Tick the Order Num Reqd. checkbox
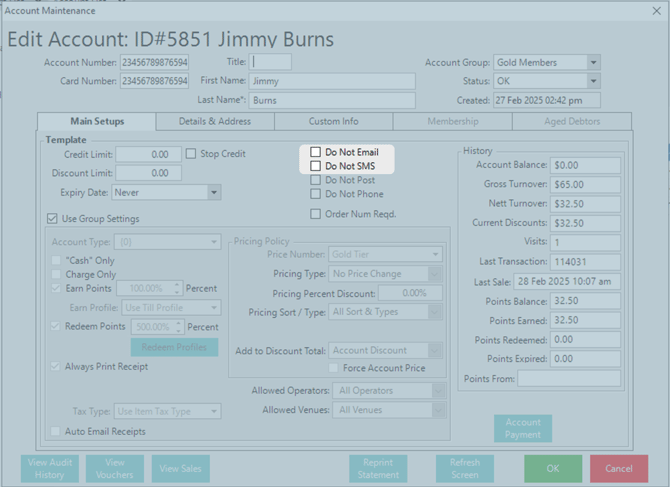 pyautogui.click(x=316, y=213)
